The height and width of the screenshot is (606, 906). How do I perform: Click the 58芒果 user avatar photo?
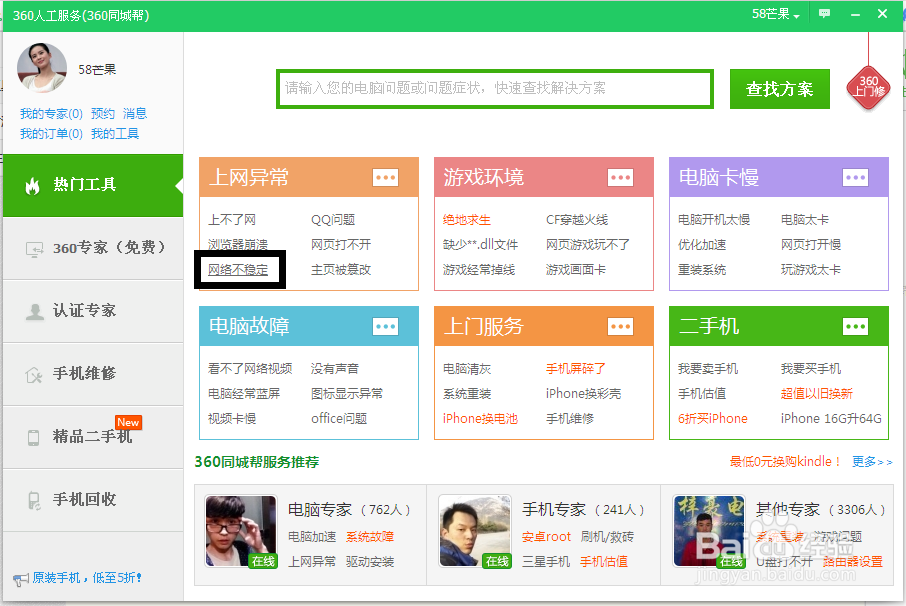(42, 68)
